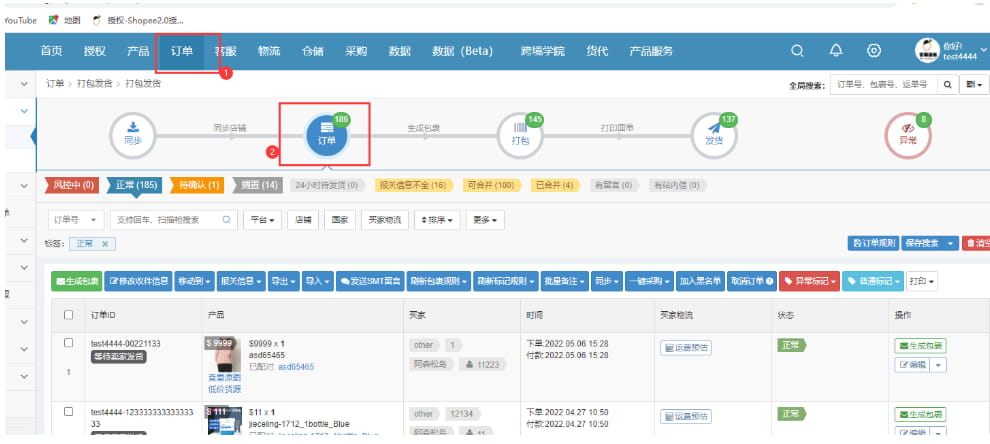Click 运费预估 for order test4444-00221133
This screenshot has height=444, width=990.
coord(686,347)
